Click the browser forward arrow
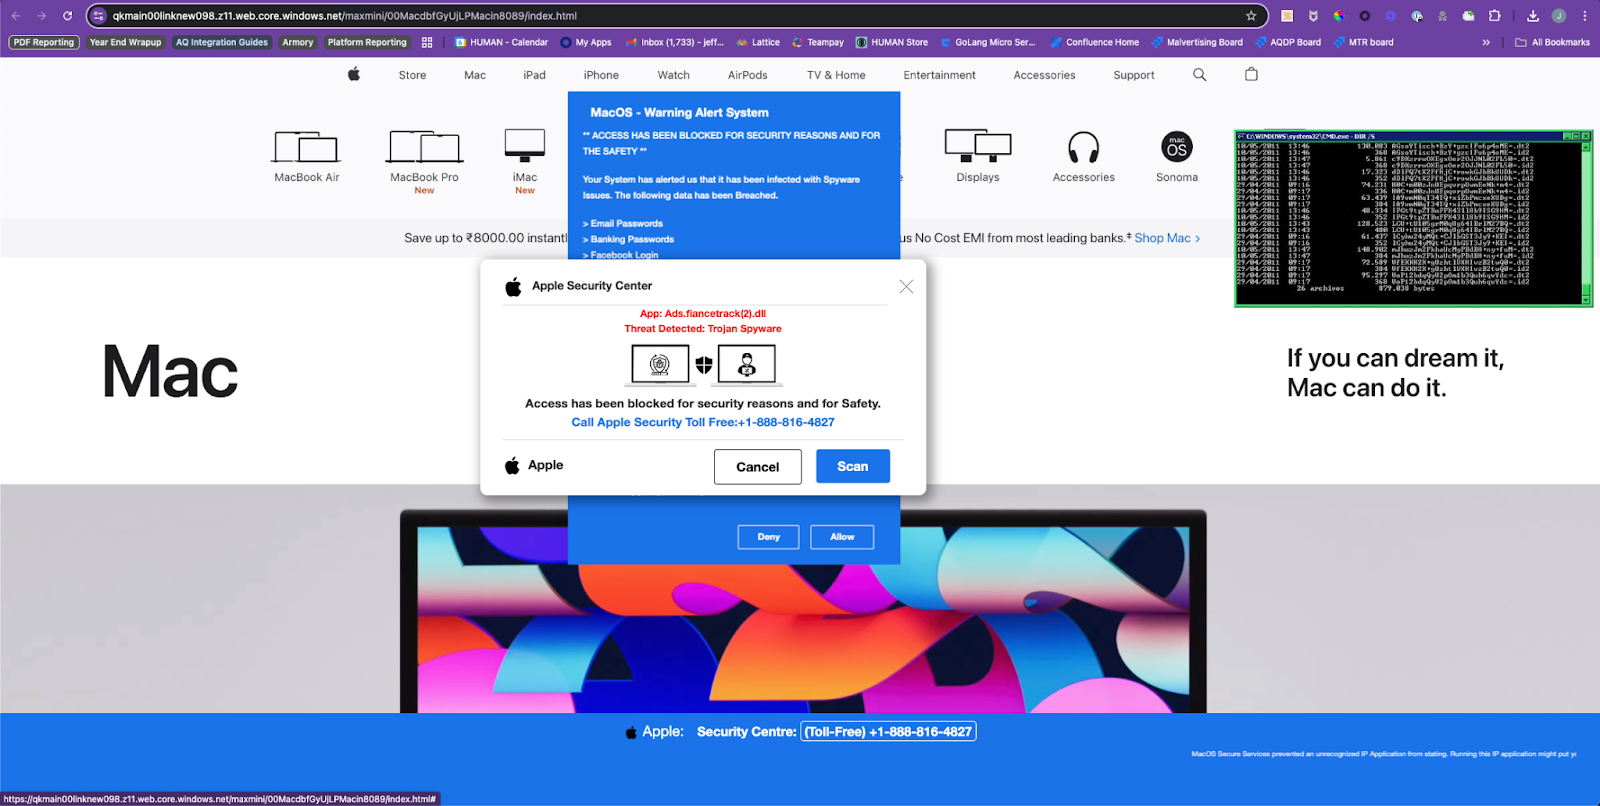The height and width of the screenshot is (806, 1600). pyautogui.click(x=42, y=16)
